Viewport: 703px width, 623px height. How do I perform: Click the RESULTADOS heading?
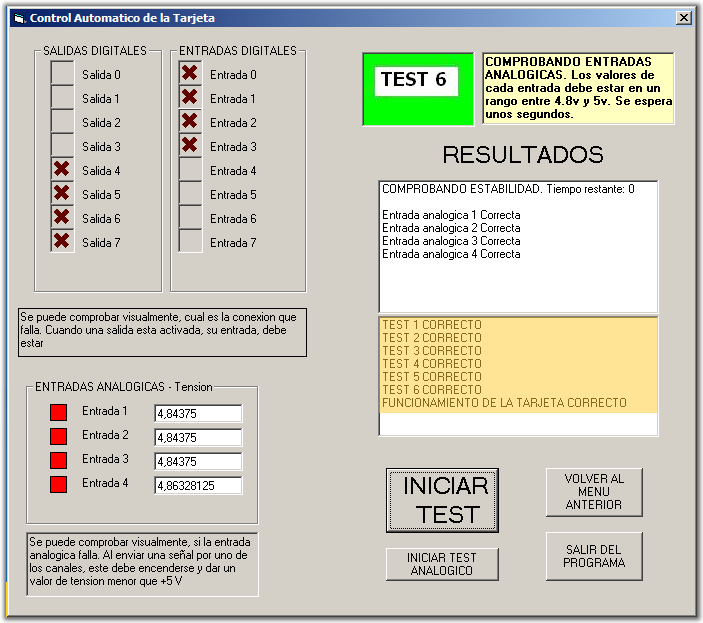point(523,155)
